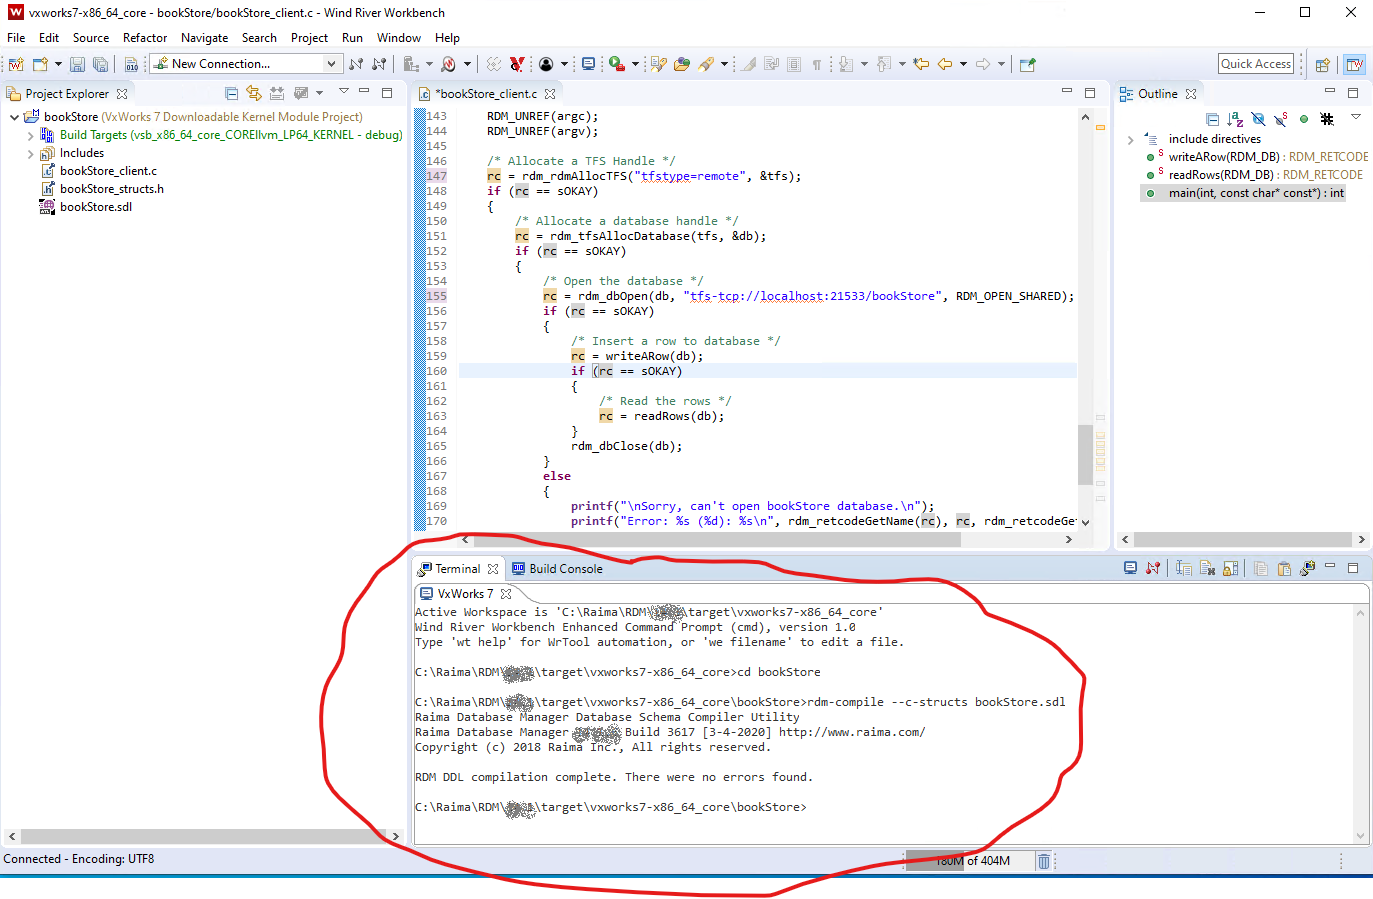
Task: Click the Project Explorer horizontal scrollbar
Action: 204,836
